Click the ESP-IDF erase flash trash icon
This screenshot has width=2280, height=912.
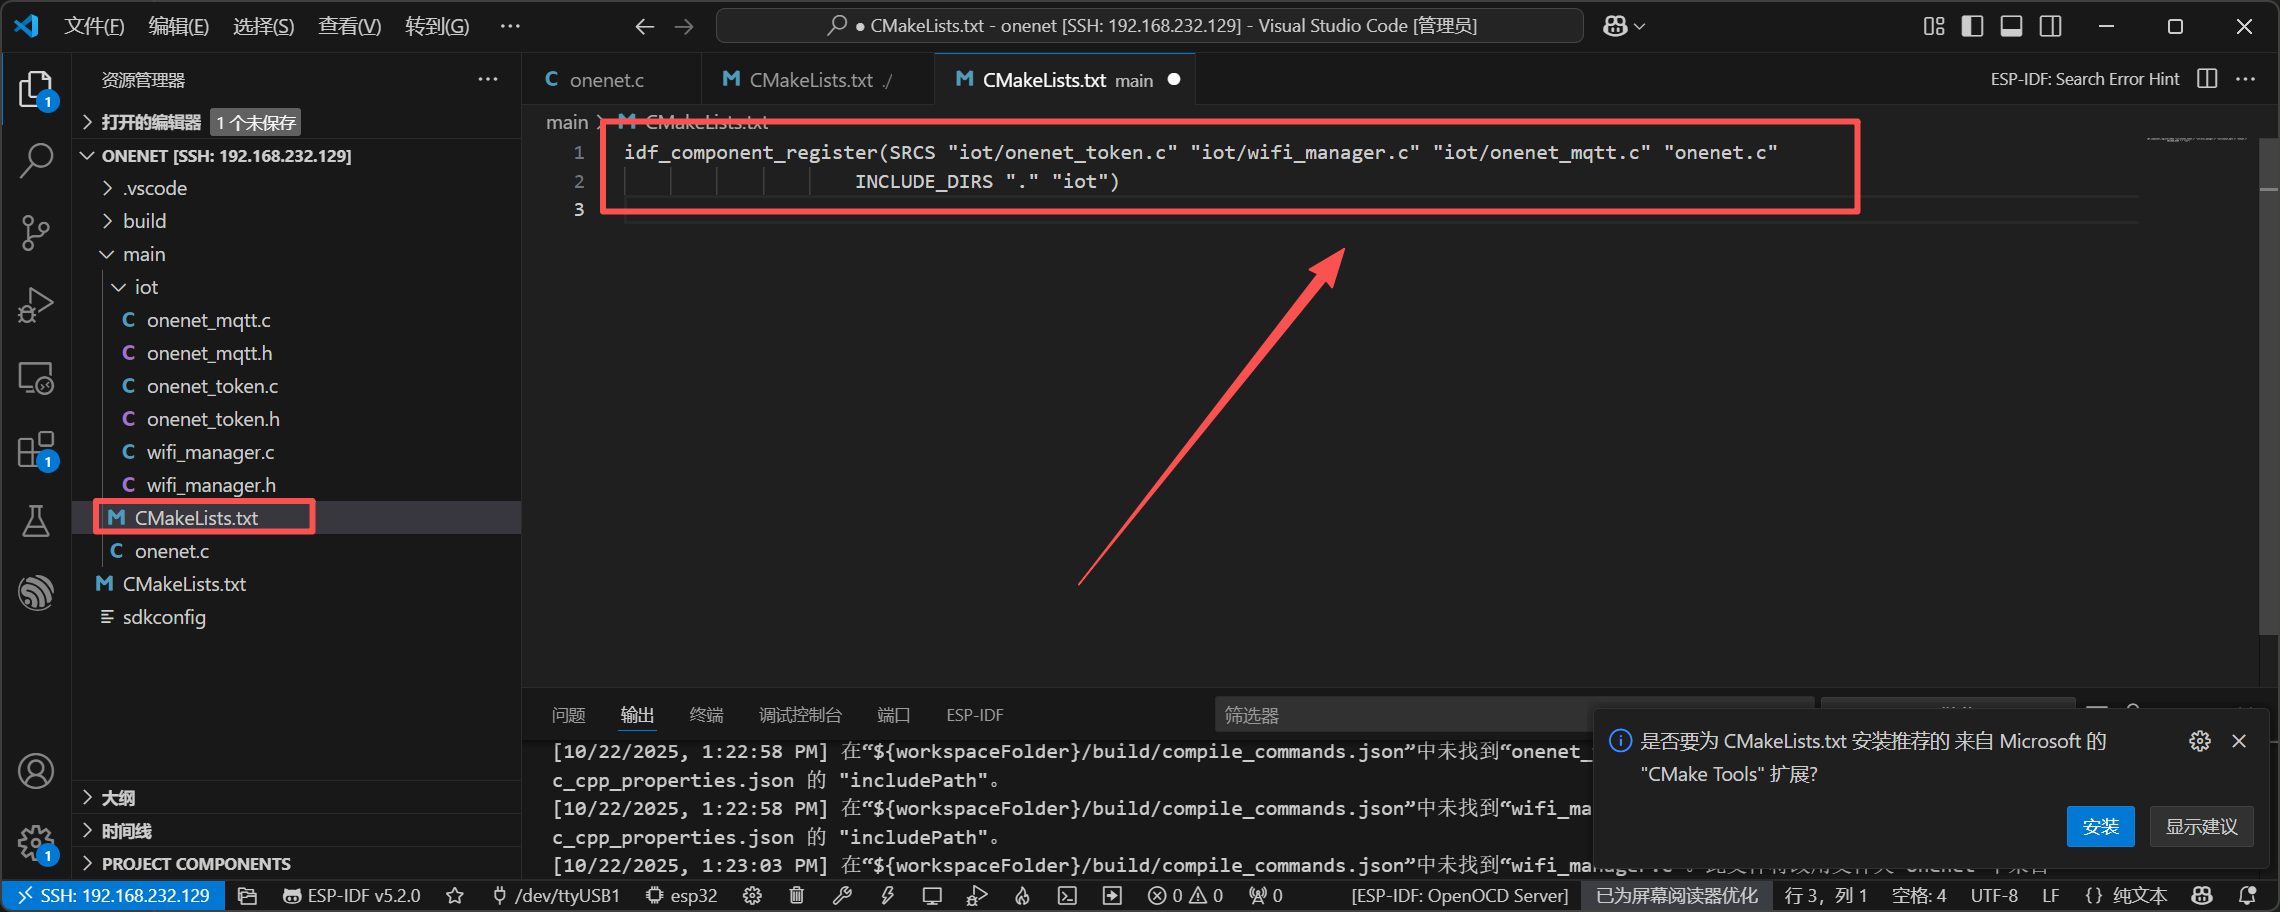[796, 895]
